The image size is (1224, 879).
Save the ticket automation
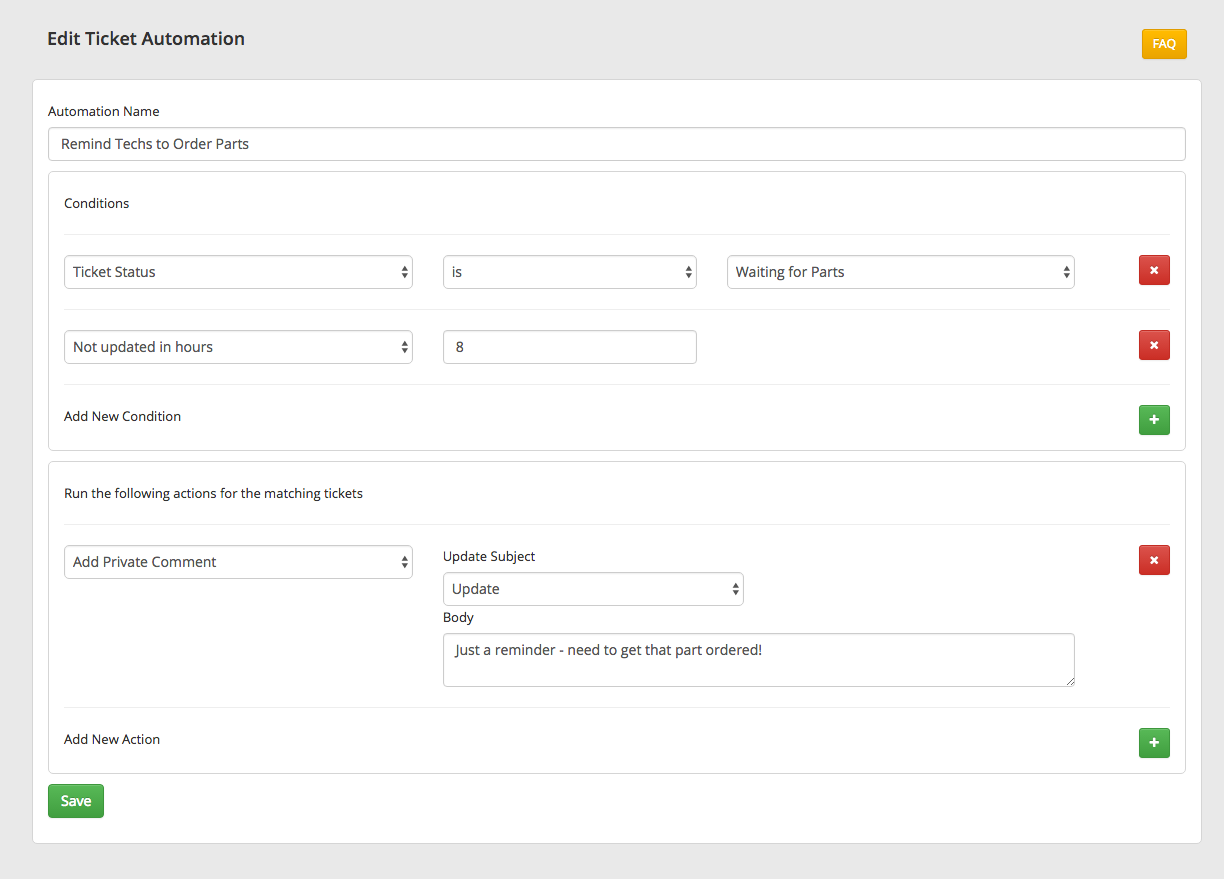76,801
